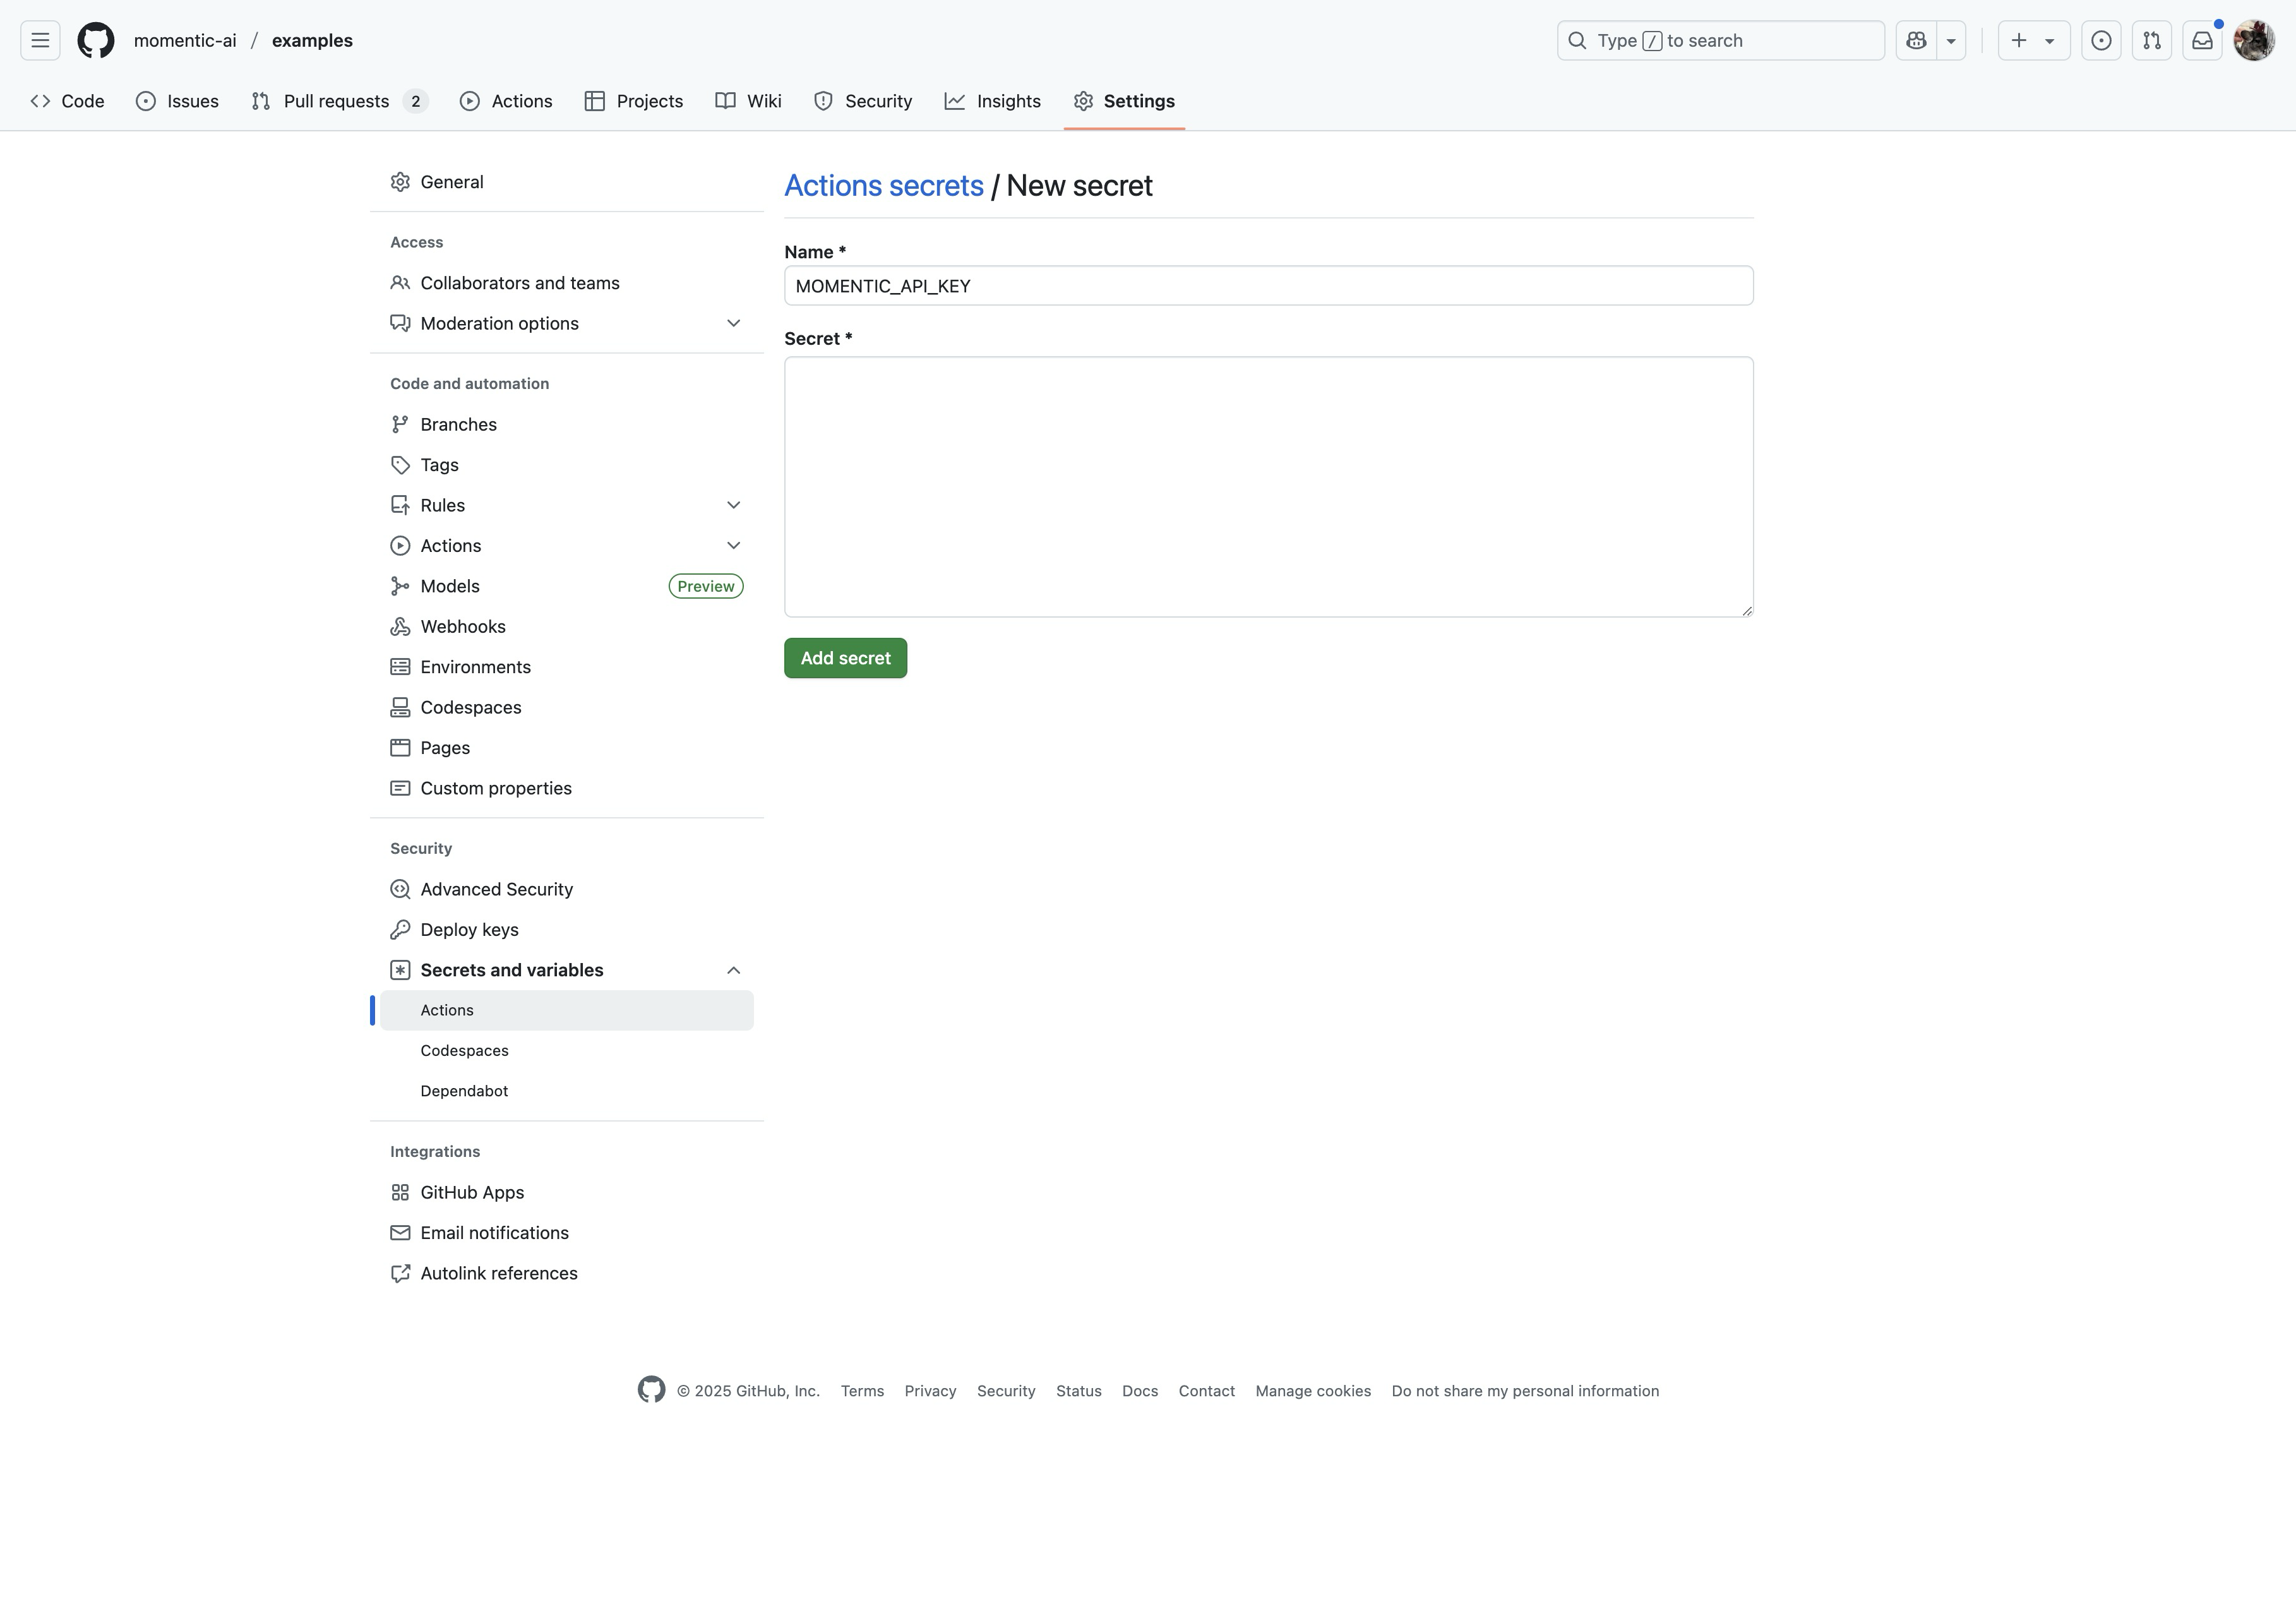Click the Preview badge beside Models
The height and width of the screenshot is (1599, 2296).
pos(705,587)
